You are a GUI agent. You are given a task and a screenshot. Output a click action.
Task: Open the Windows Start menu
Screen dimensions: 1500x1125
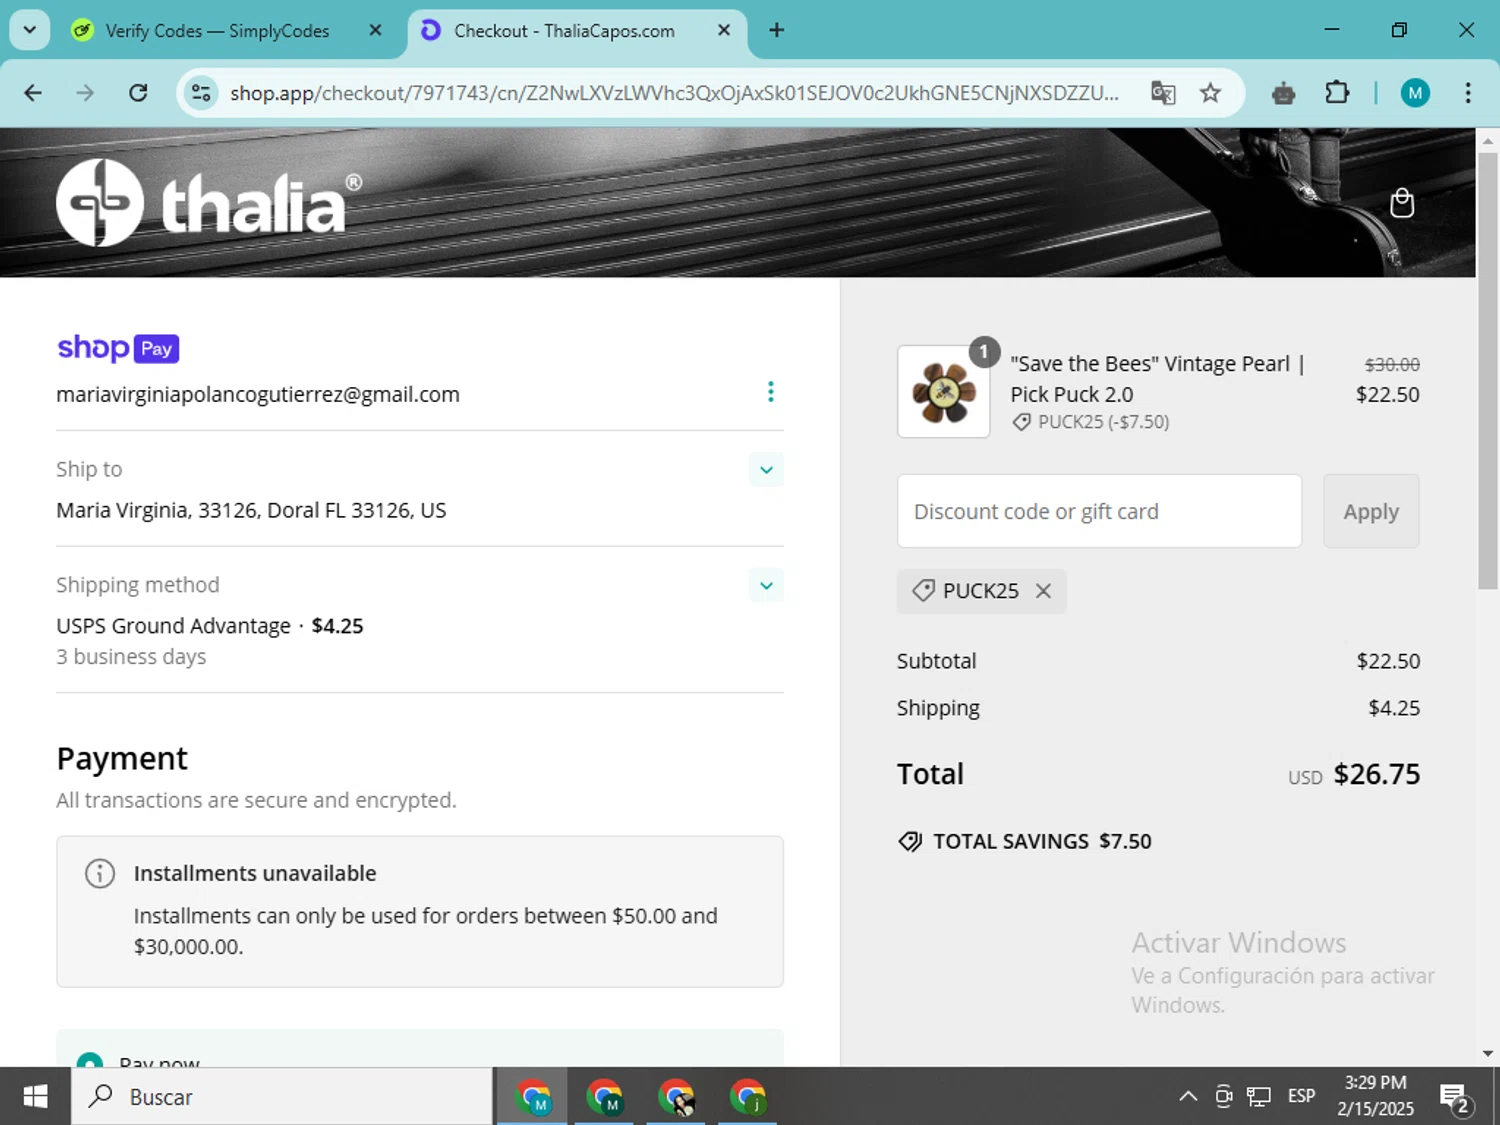click(35, 1097)
